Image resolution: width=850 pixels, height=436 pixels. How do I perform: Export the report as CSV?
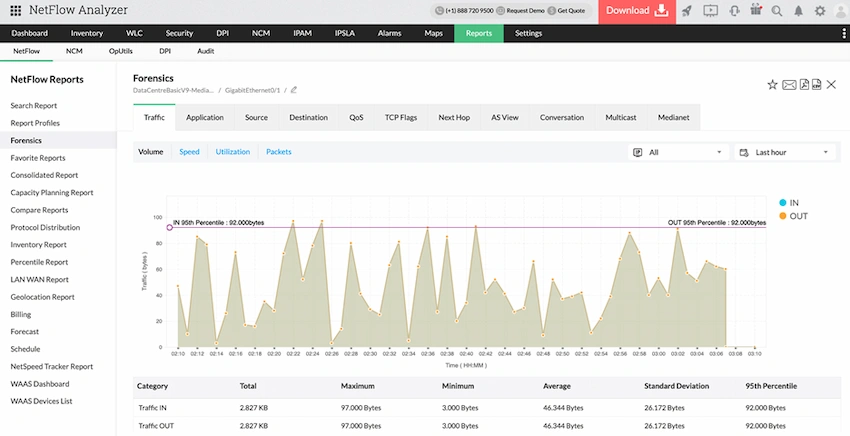click(816, 84)
